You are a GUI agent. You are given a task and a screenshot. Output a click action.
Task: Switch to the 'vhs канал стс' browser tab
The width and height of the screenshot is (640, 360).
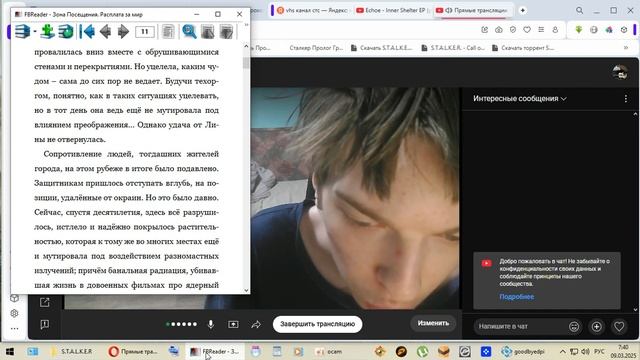click(312, 10)
